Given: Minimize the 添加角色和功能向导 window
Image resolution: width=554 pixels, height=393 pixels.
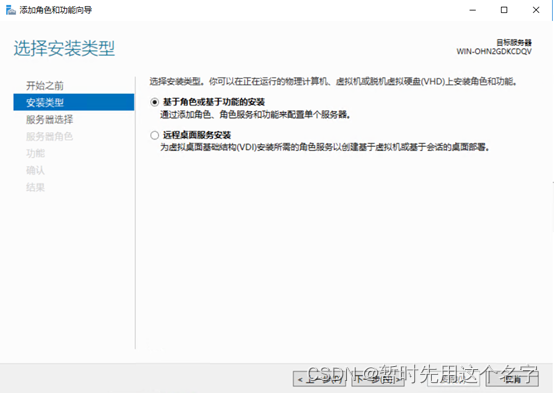Looking at the screenshot, I should 472,10.
